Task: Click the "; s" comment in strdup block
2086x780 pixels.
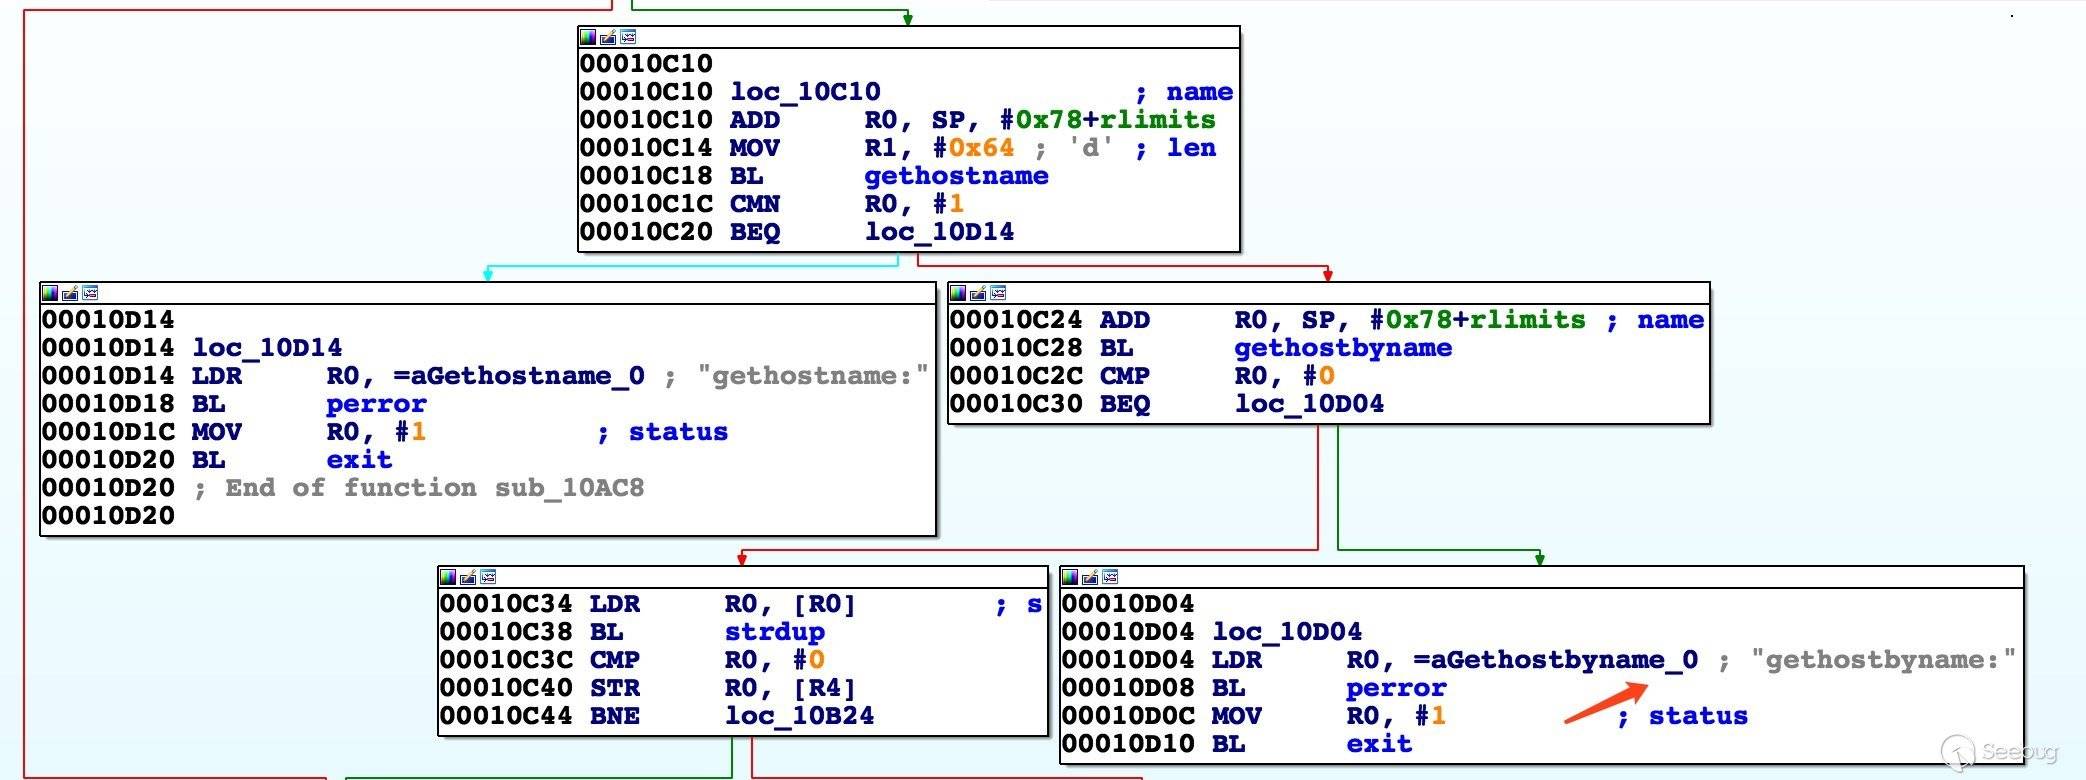Action: coord(1018,604)
